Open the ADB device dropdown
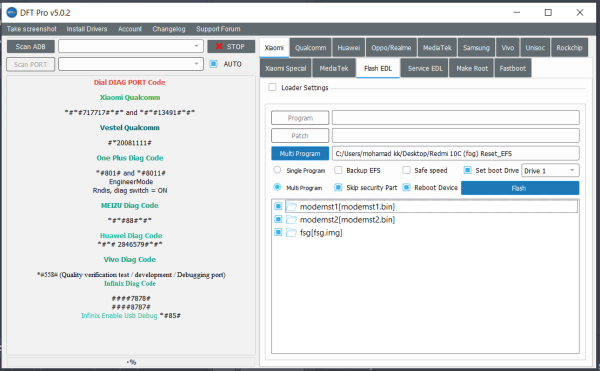The height and width of the screenshot is (371, 600). pyautogui.click(x=130, y=46)
